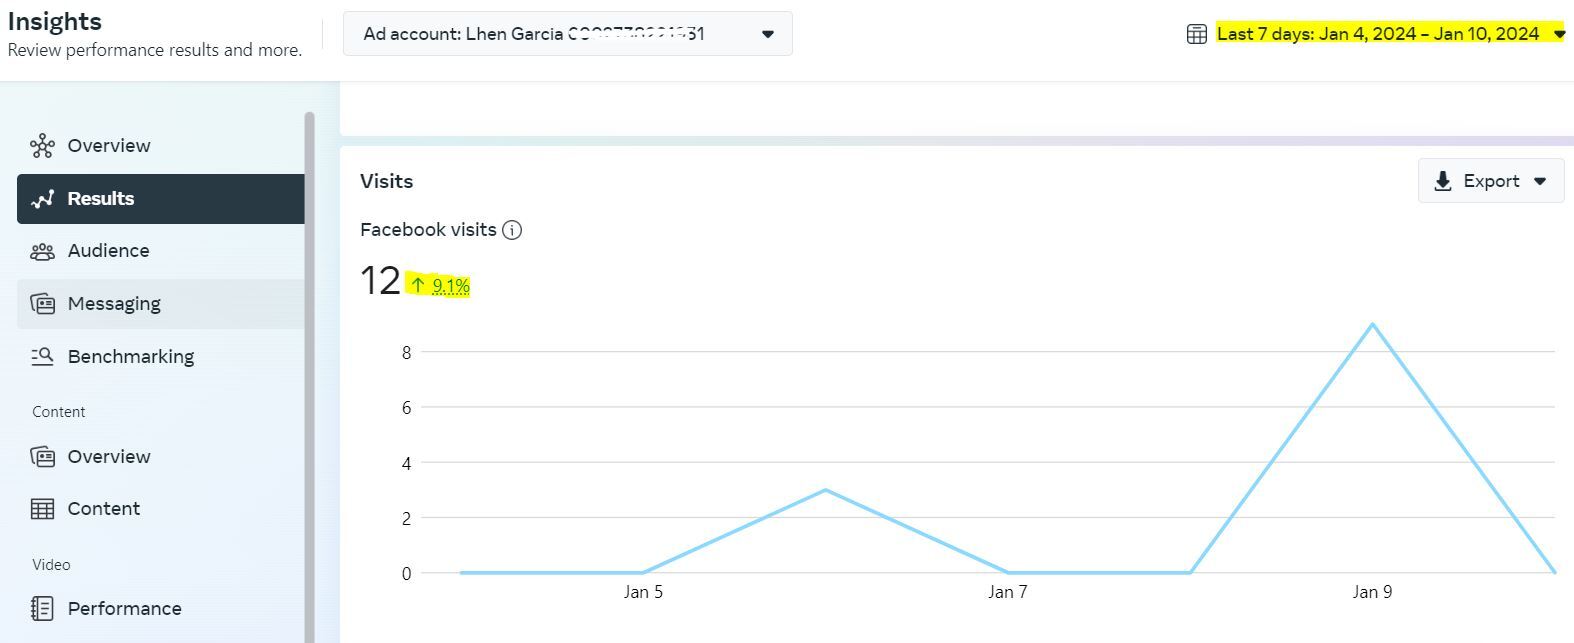Click the calendar icon beside date range
The height and width of the screenshot is (643, 1574).
tap(1196, 34)
